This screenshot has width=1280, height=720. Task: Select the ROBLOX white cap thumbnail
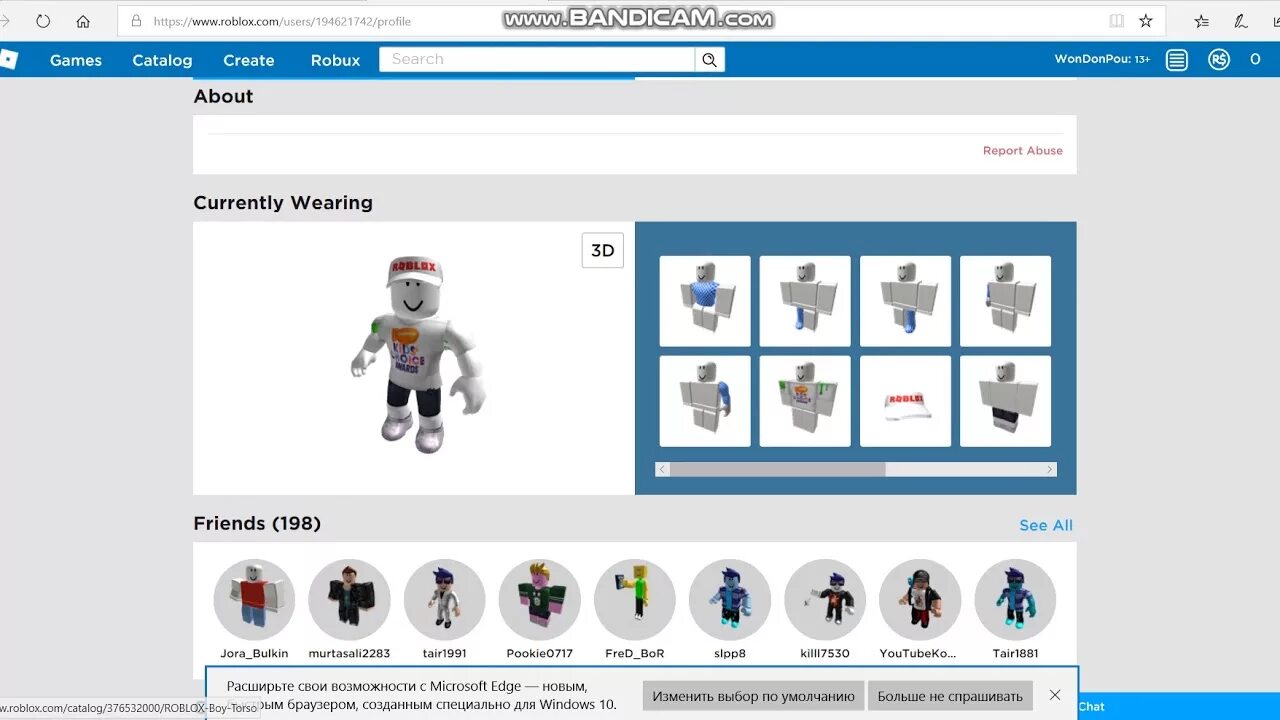point(905,401)
